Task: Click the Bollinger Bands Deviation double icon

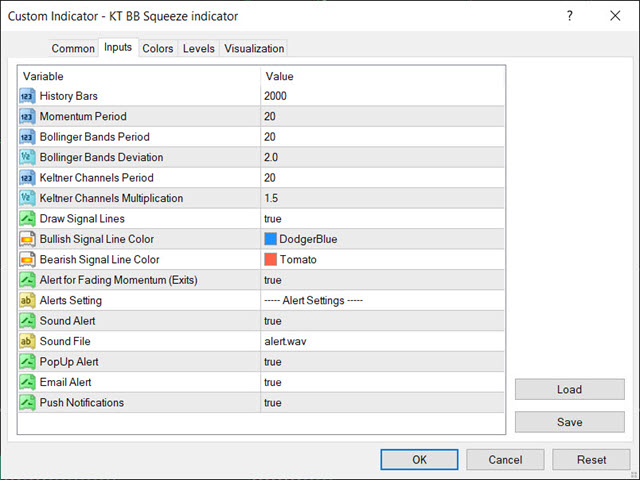Action: [x=27, y=157]
